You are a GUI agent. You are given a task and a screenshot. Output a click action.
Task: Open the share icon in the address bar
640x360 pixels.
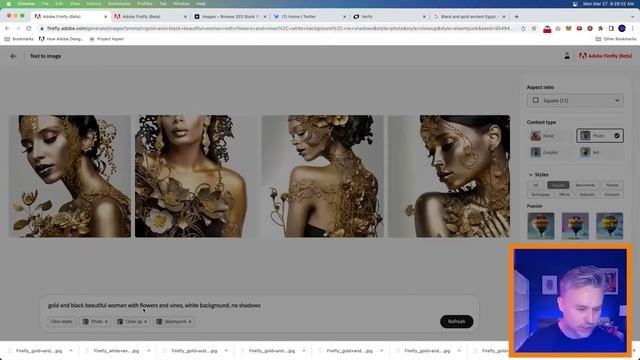pyautogui.click(x=523, y=29)
